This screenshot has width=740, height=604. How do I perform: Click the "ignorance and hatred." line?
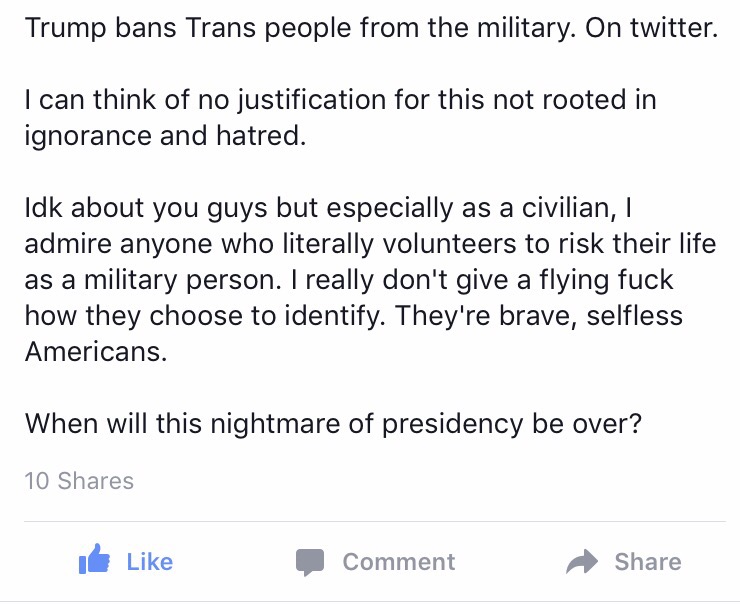166,135
